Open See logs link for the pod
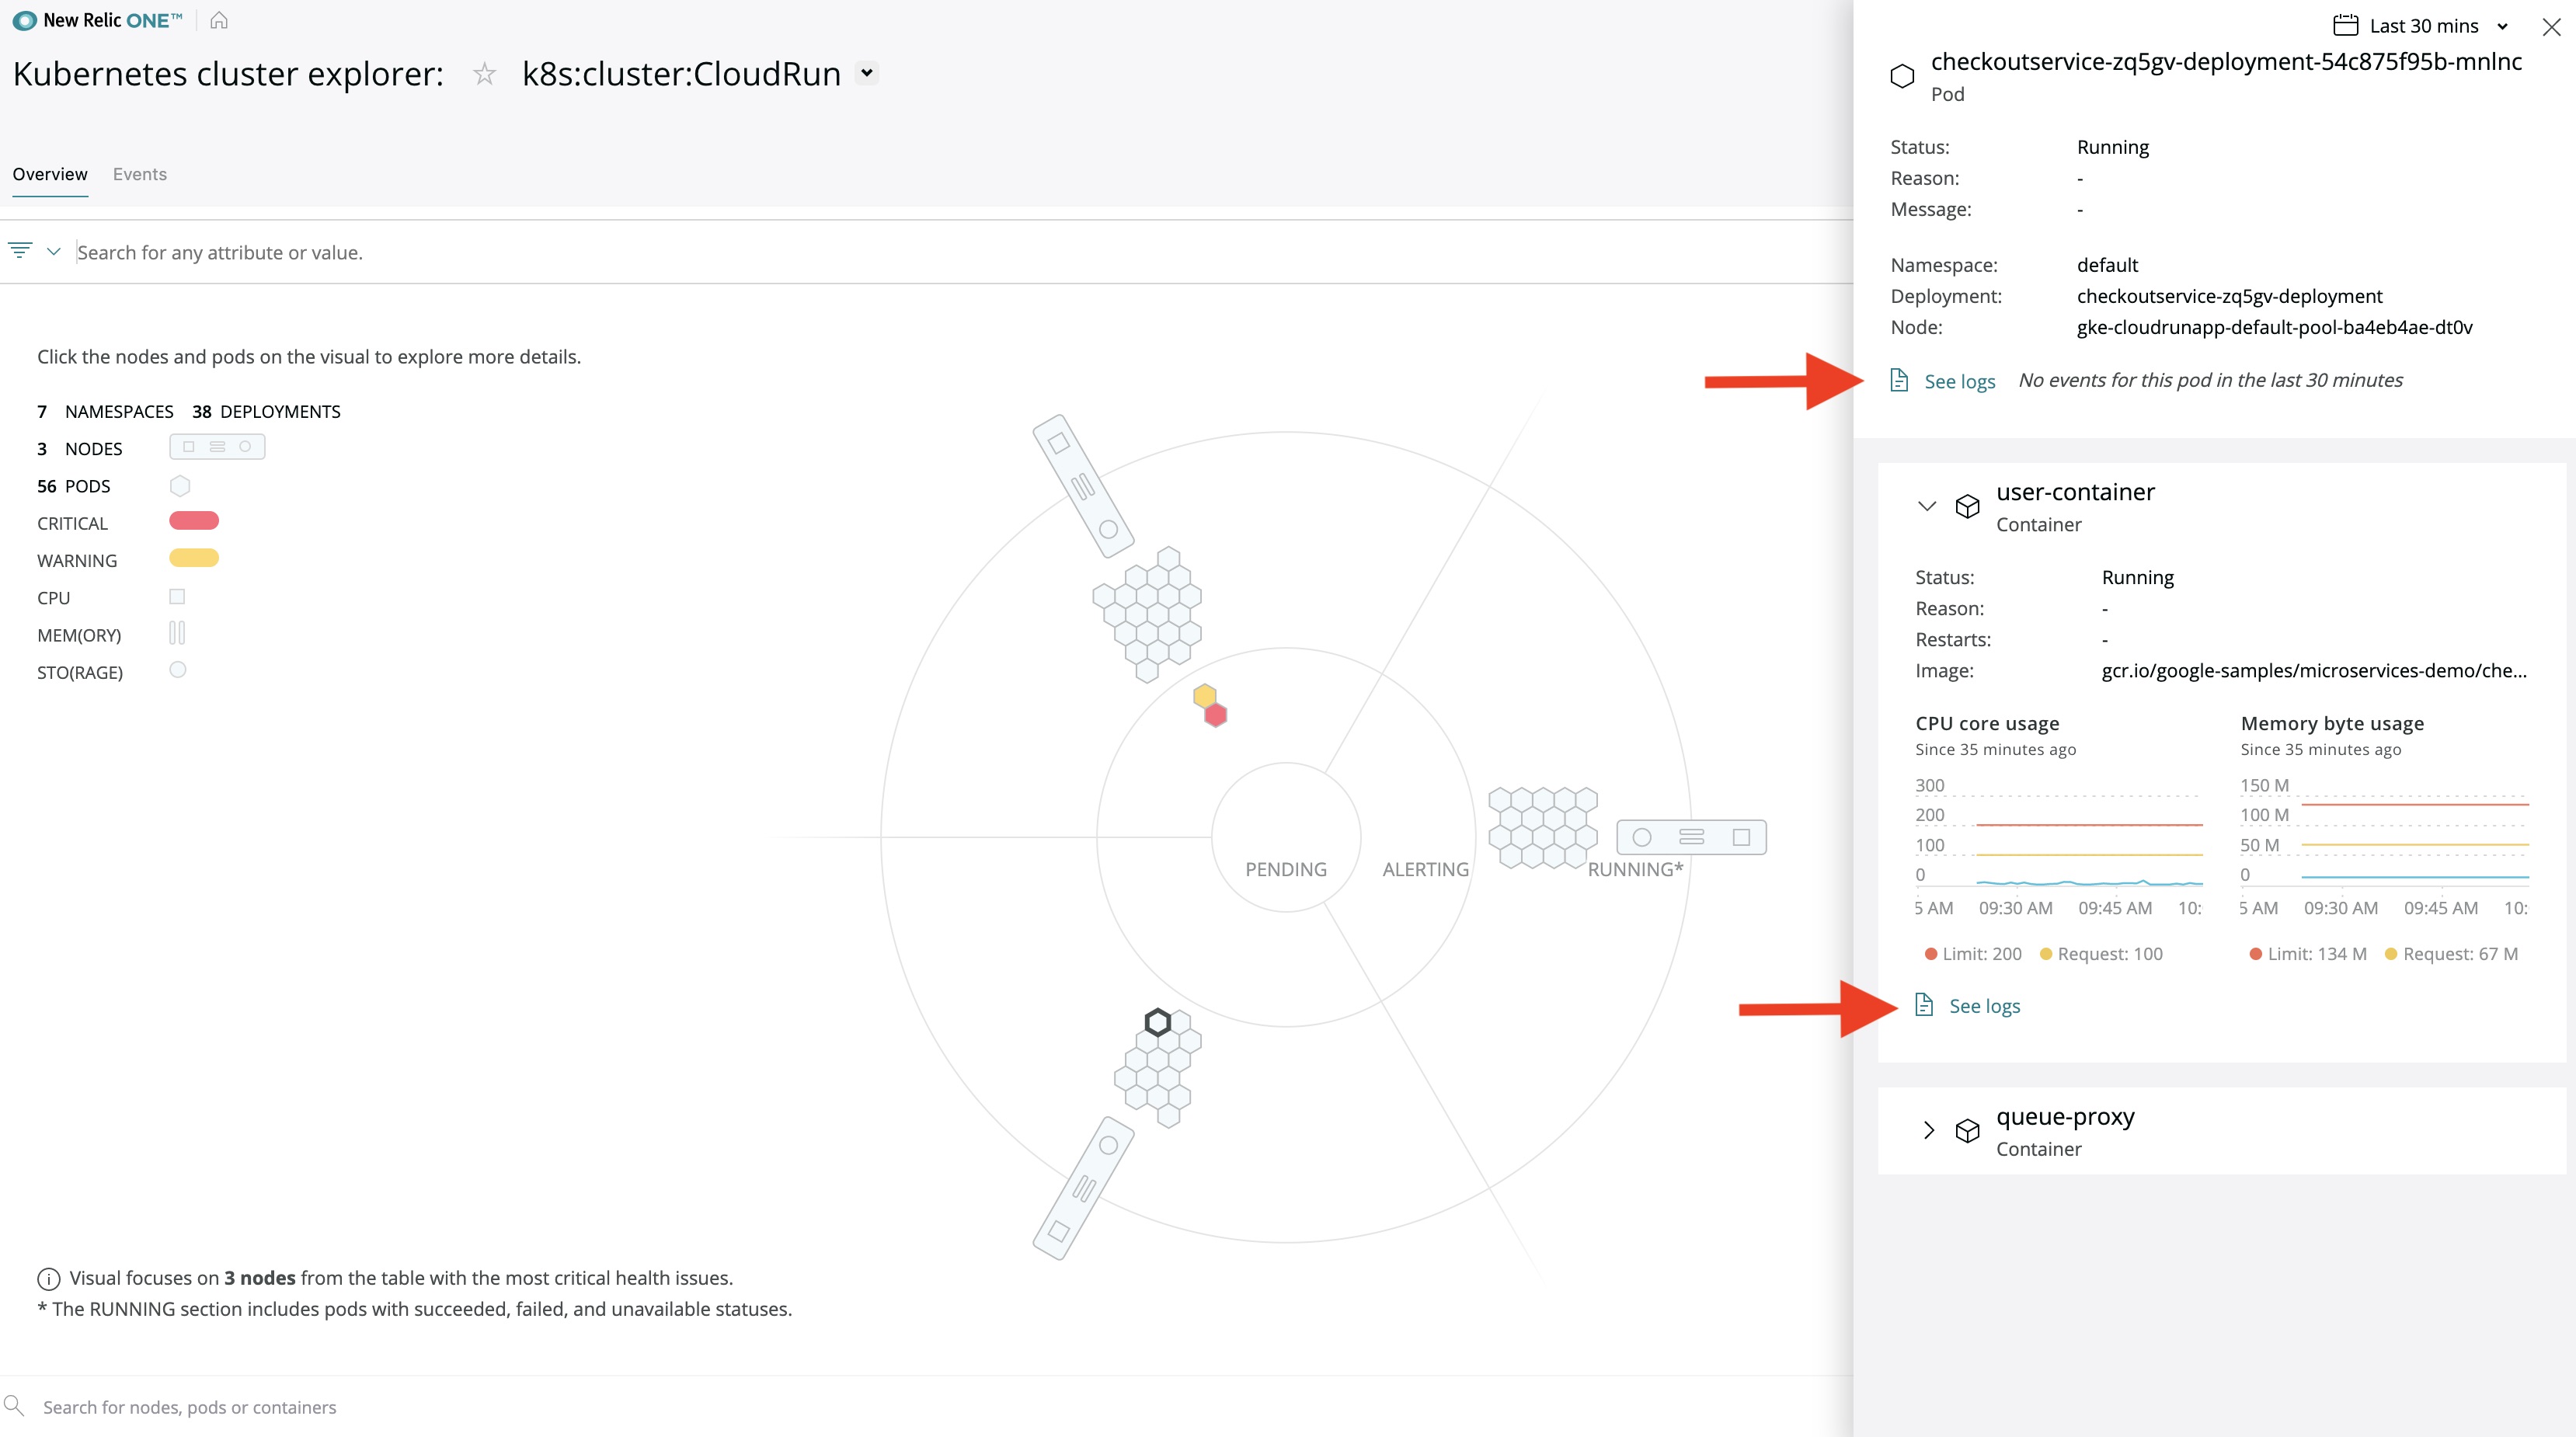The image size is (2576, 1437). point(1959,381)
